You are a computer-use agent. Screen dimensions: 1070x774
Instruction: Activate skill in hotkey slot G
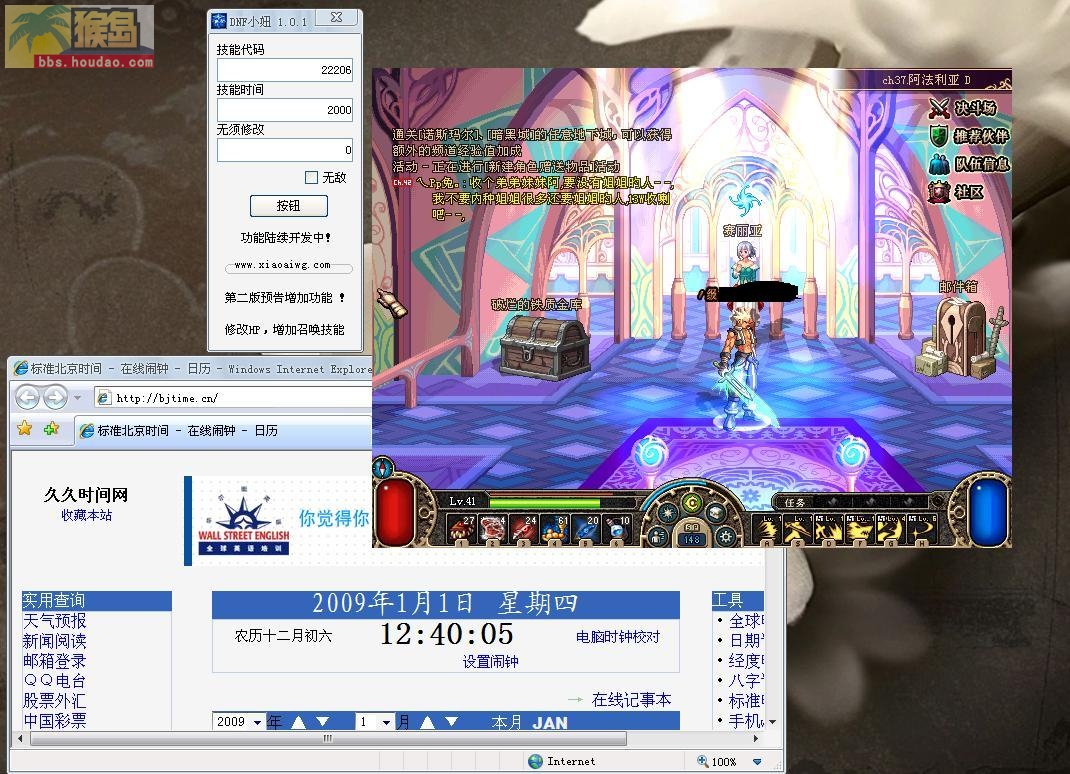pos(889,529)
